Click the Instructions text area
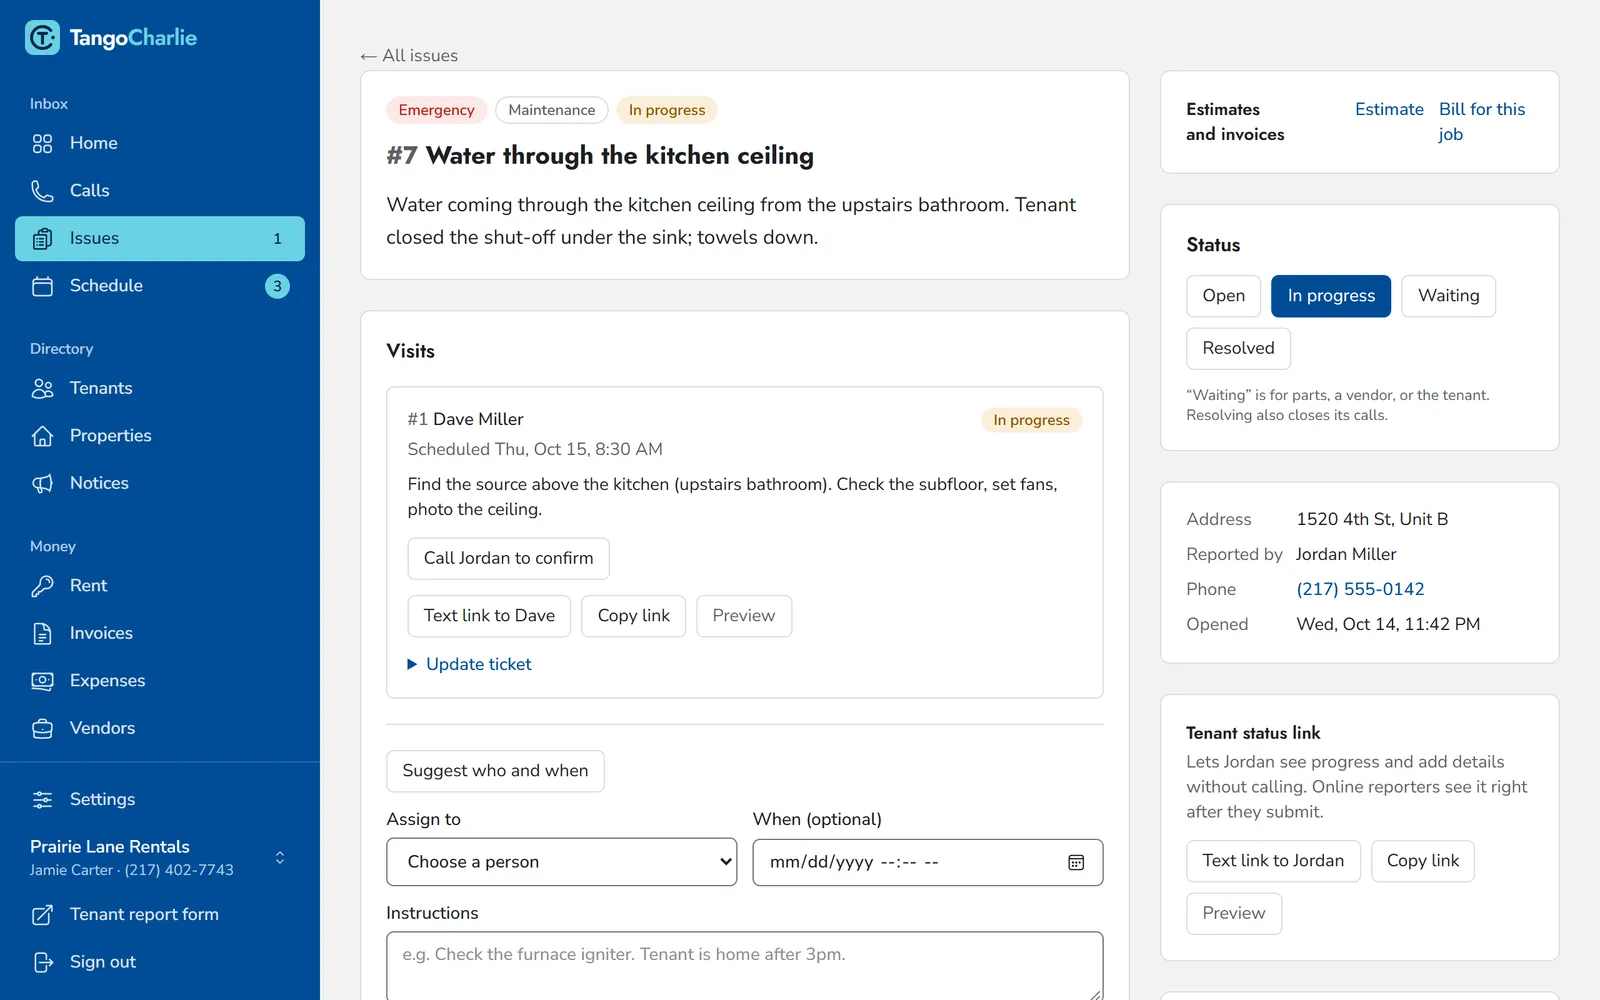 (x=745, y=966)
